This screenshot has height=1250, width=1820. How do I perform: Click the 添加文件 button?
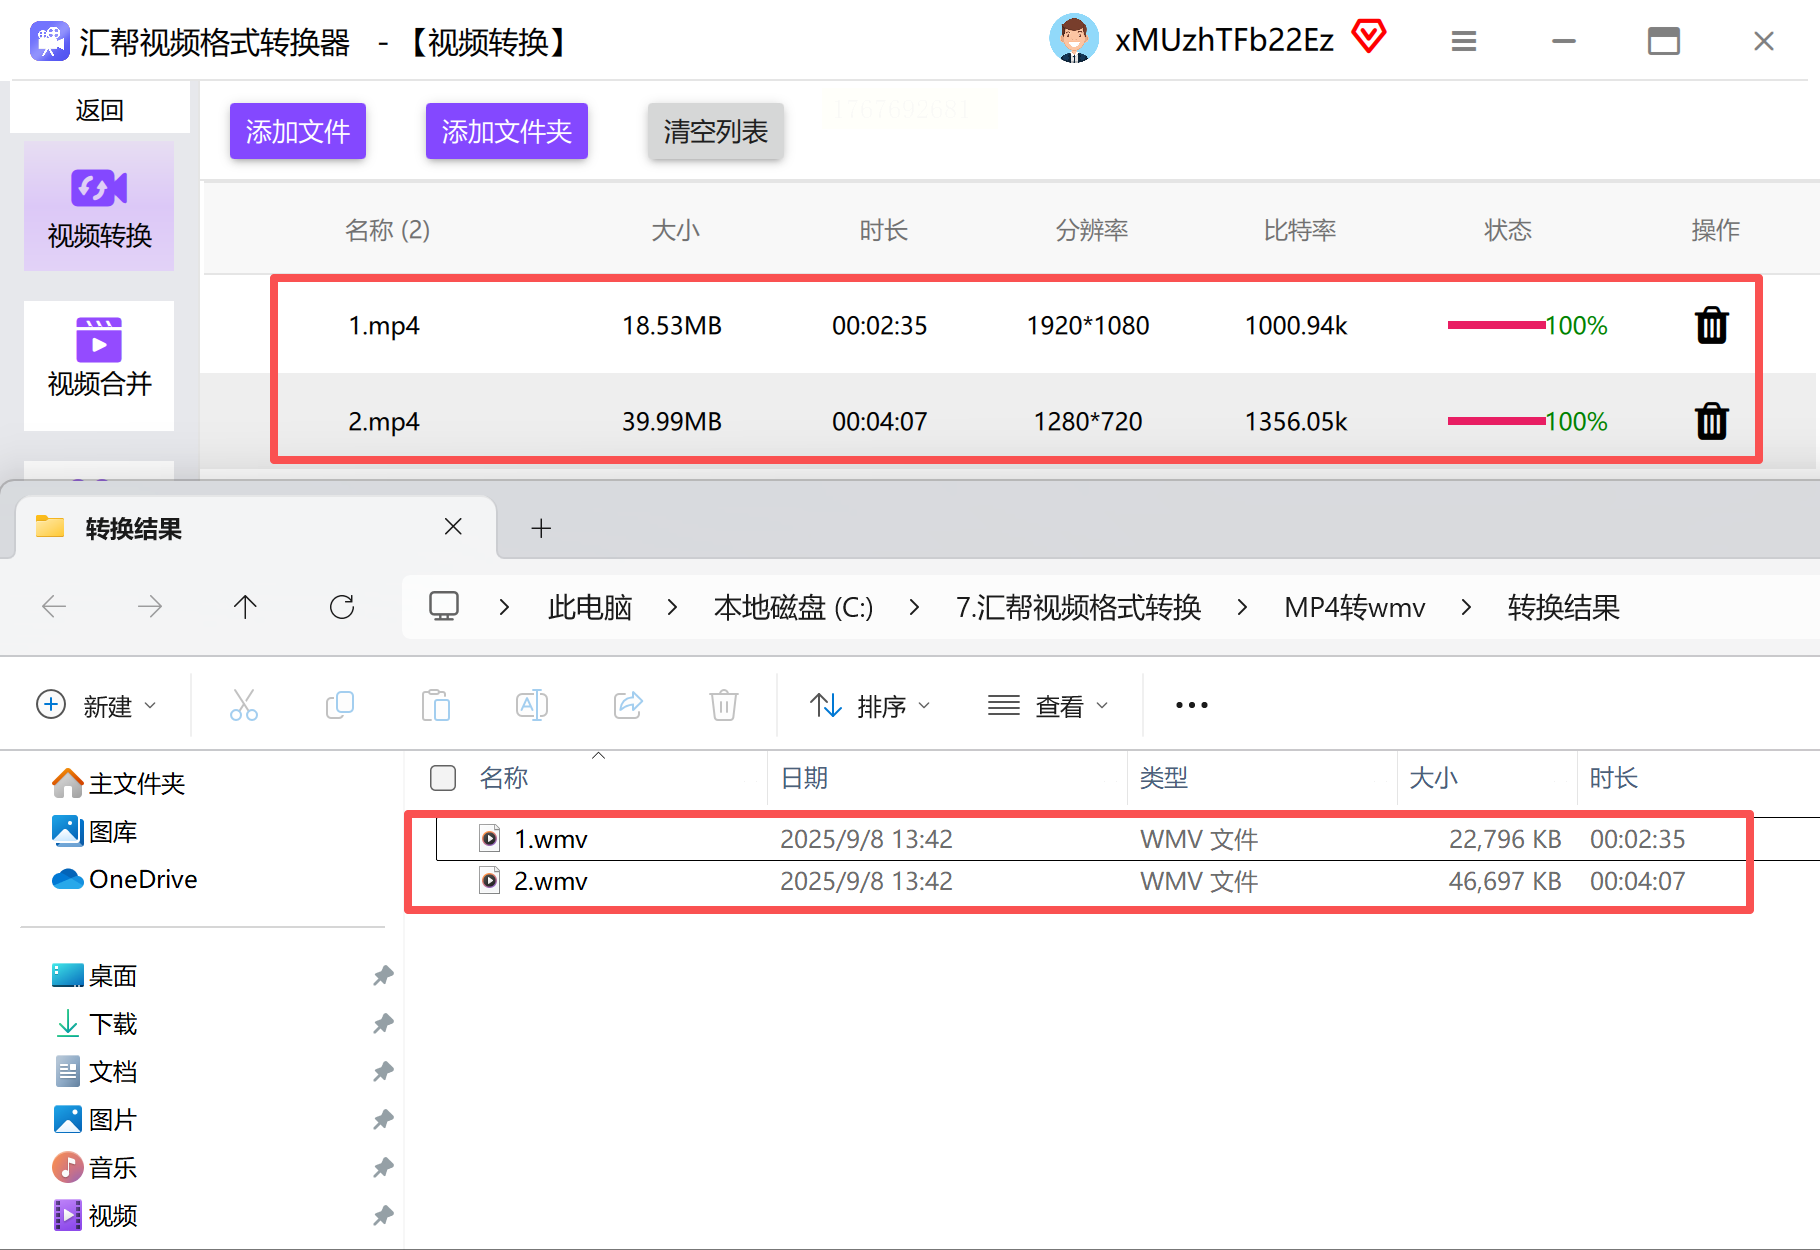pos(298,131)
